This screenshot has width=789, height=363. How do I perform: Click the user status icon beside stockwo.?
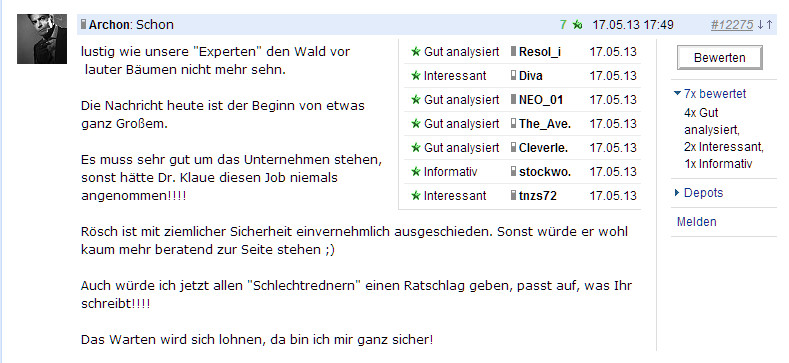(x=513, y=172)
